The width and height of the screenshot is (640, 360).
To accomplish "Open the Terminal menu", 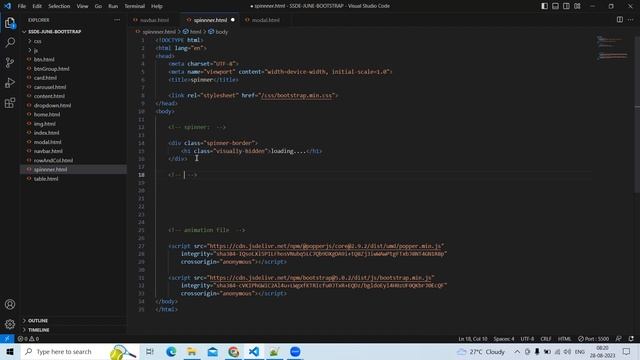I will point(135,6).
